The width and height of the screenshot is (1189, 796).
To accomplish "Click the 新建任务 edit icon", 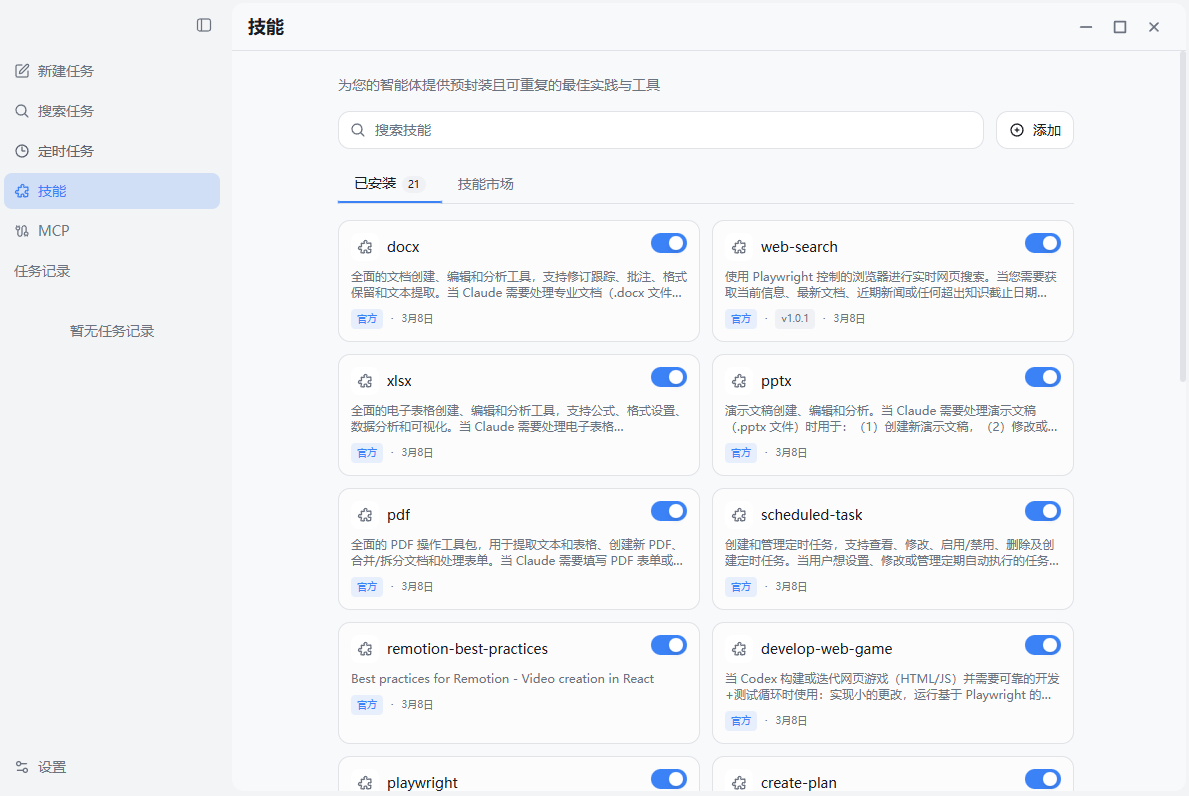I will pyautogui.click(x=22, y=71).
